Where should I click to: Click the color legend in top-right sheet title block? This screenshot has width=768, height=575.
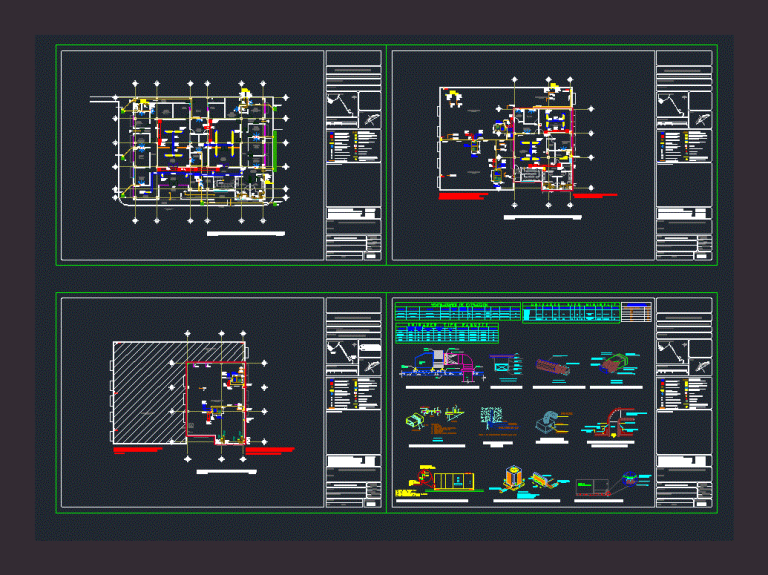click(x=684, y=146)
